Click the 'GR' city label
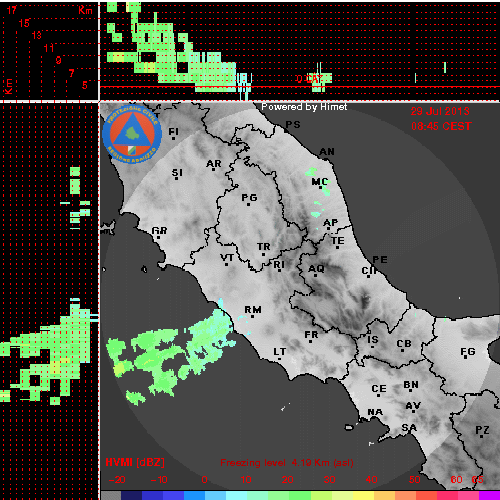The image size is (500, 500). 159,231
